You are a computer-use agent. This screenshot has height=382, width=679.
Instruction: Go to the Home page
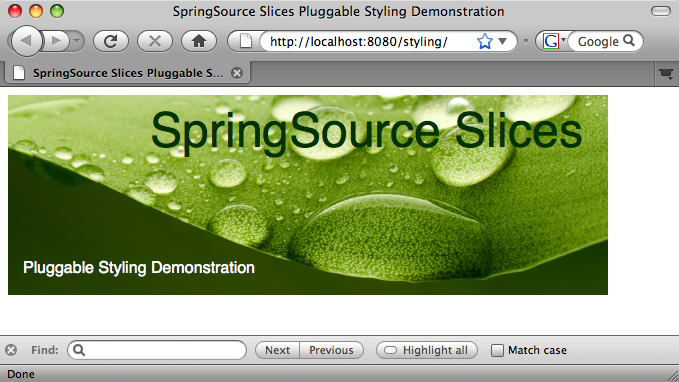(x=199, y=41)
